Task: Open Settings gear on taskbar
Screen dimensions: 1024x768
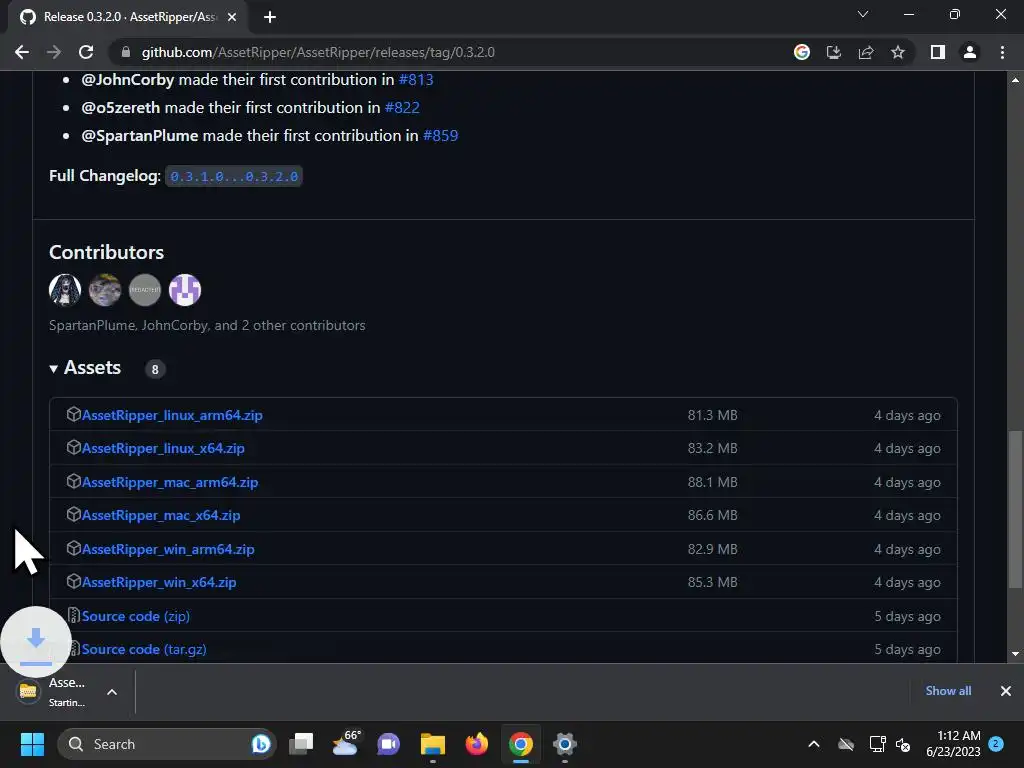Action: tap(565, 744)
